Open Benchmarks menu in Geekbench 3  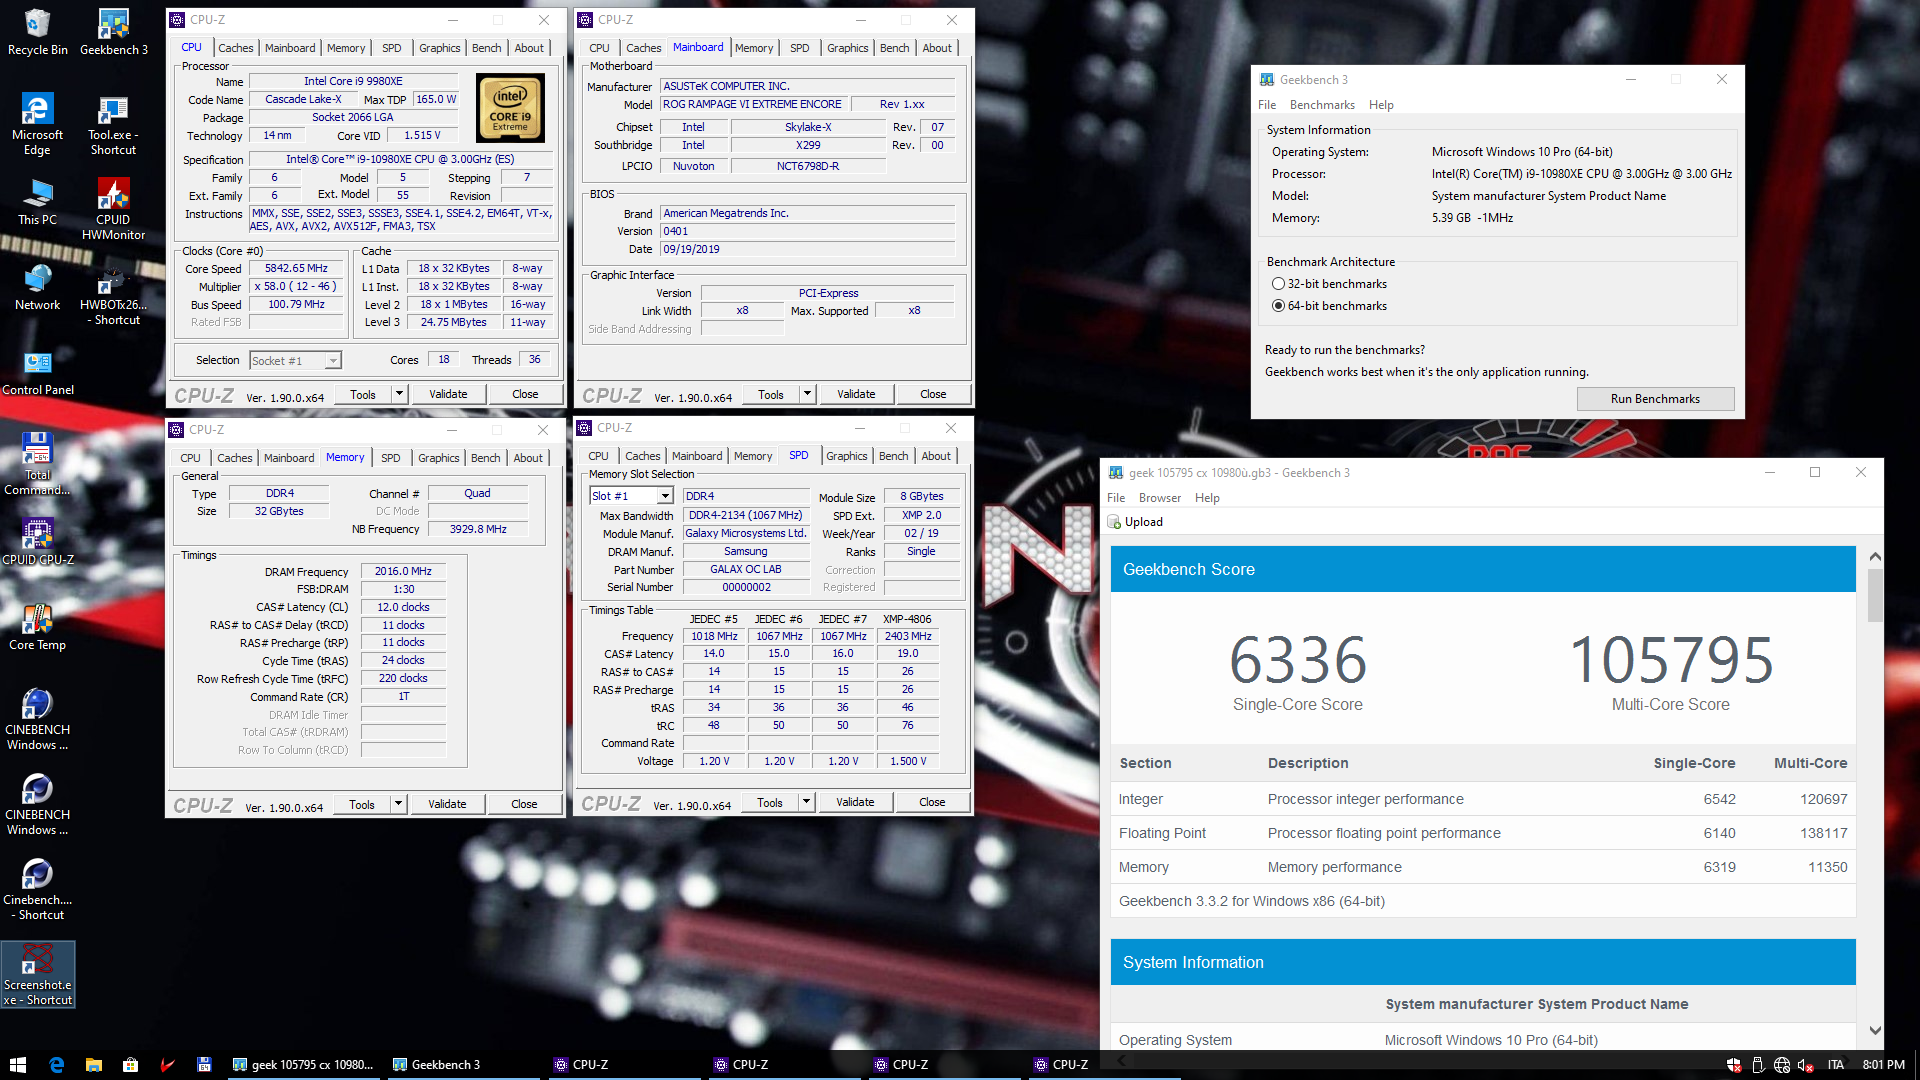1322,105
